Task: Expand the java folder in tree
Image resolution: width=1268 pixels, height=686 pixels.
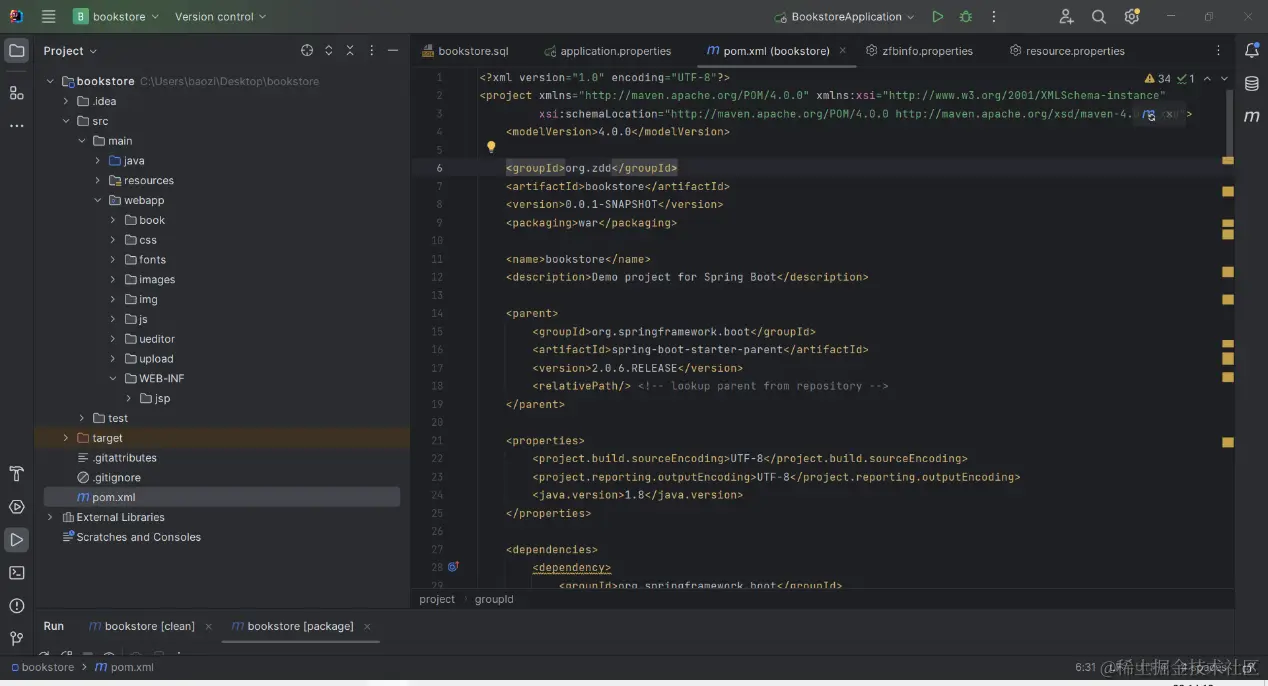Action: pos(98,161)
